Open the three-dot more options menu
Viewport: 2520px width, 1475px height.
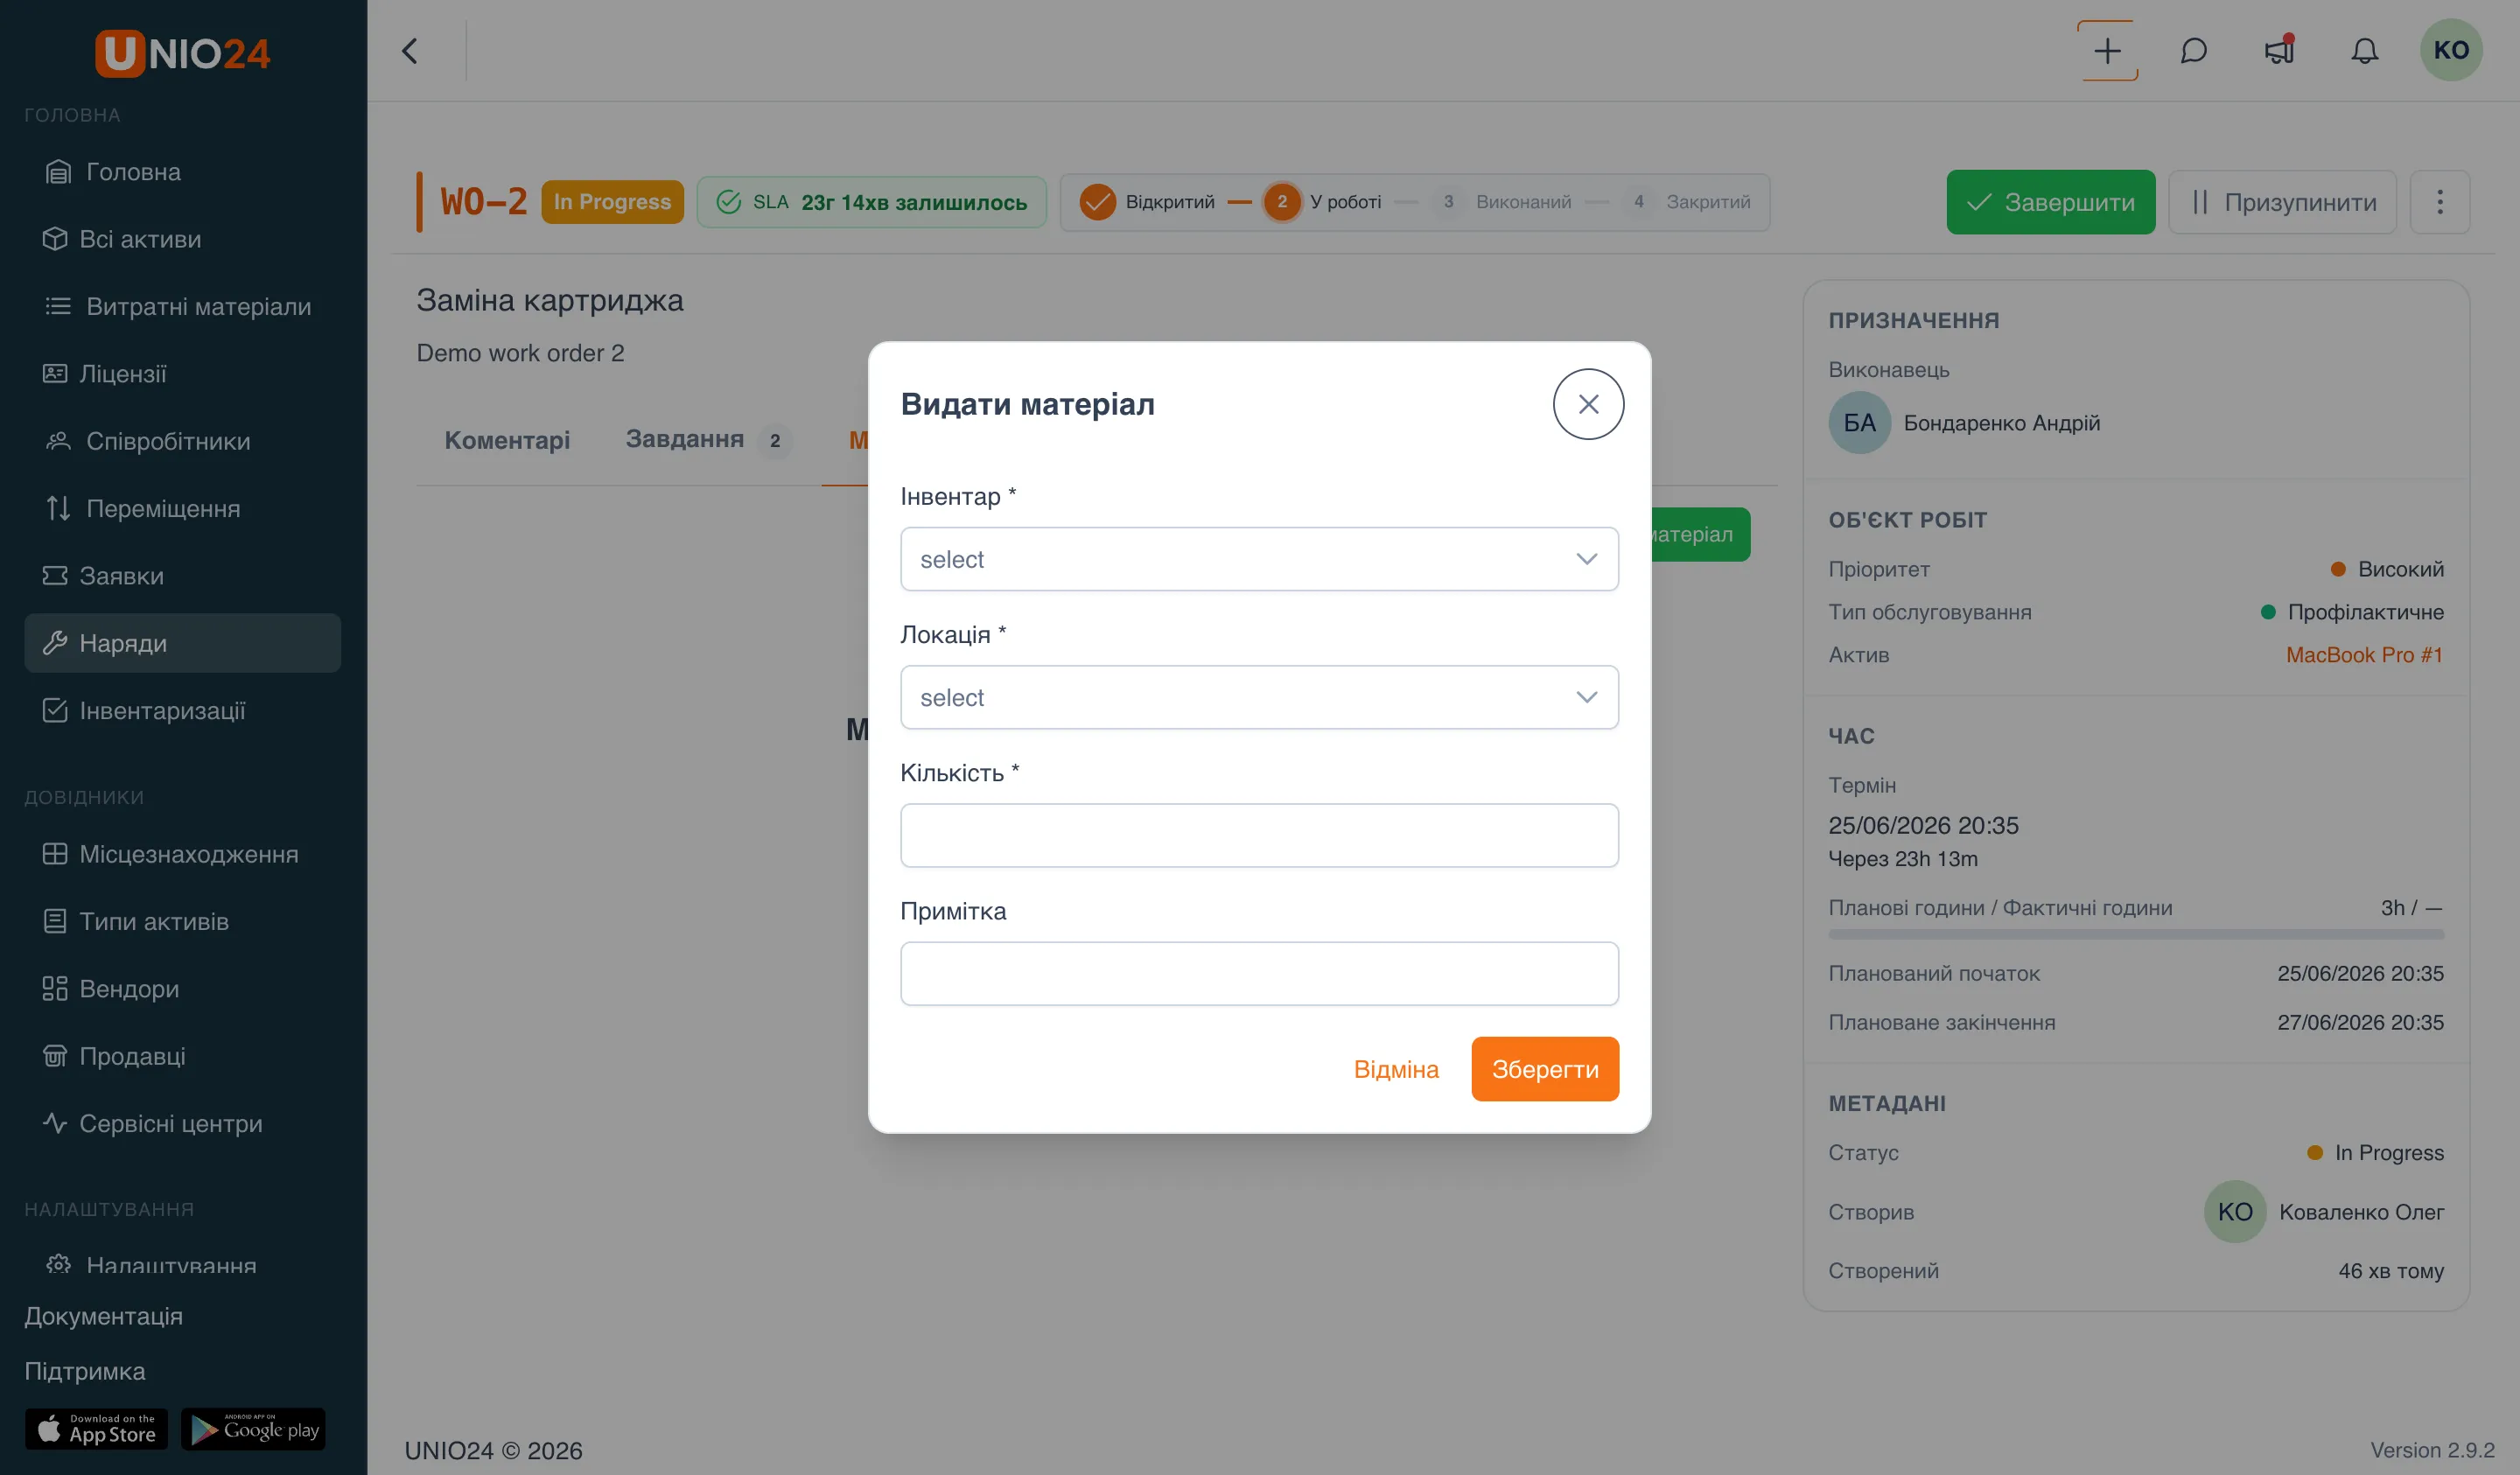click(2439, 202)
